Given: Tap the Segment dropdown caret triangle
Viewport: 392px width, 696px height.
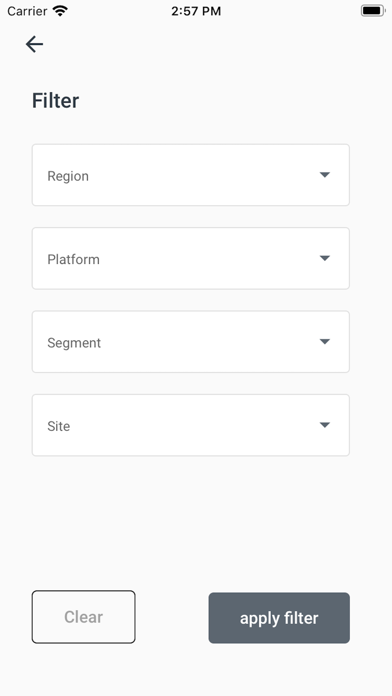Looking at the screenshot, I should pos(325,342).
